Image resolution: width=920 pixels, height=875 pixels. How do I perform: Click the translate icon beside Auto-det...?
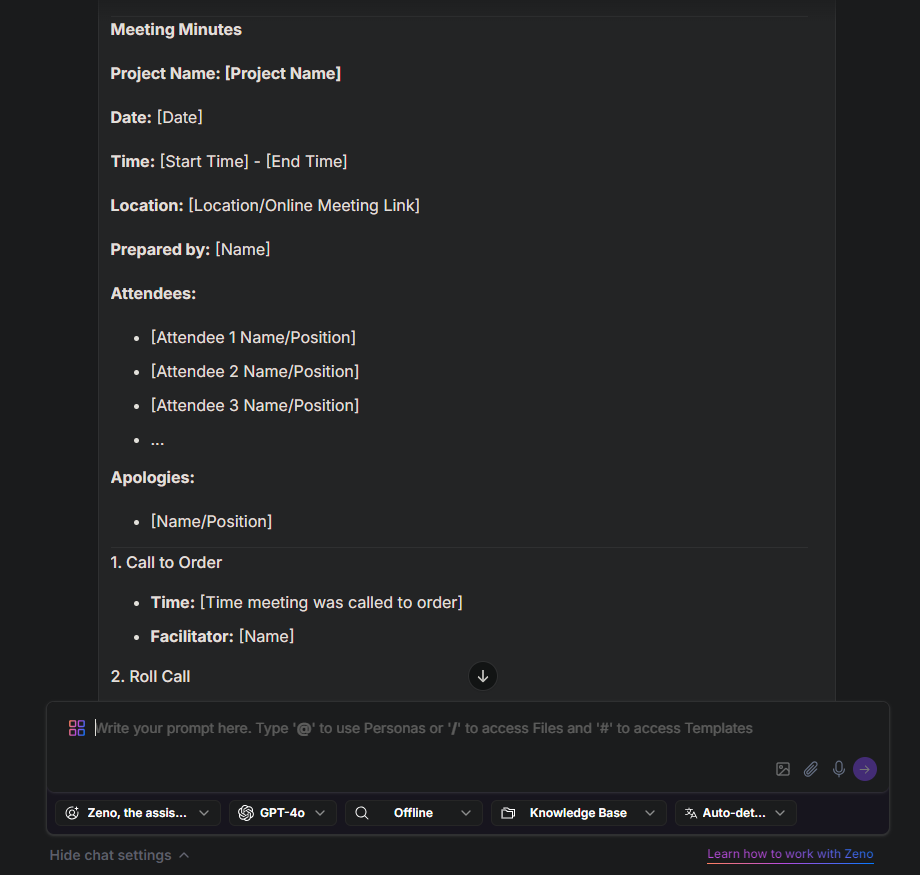pos(691,813)
